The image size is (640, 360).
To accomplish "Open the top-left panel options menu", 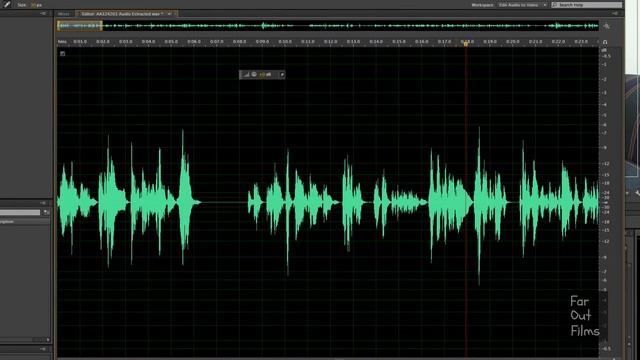I will [x=43, y=13].
